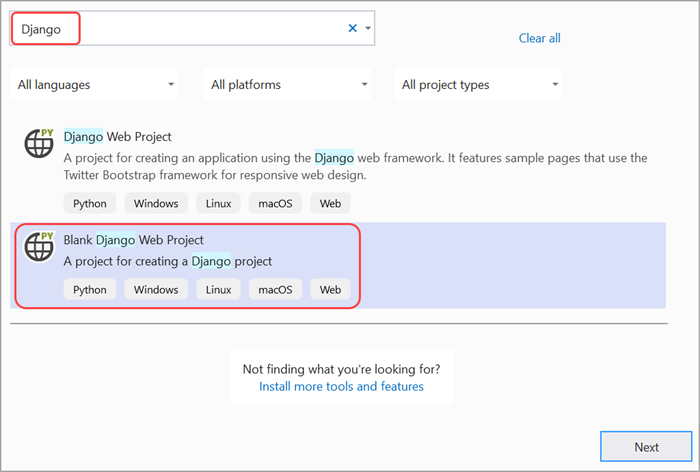This screenshot has width=700, height=472.
Task: Click Python tag under Blank Django Web Project
Action: tap(90, 289)
